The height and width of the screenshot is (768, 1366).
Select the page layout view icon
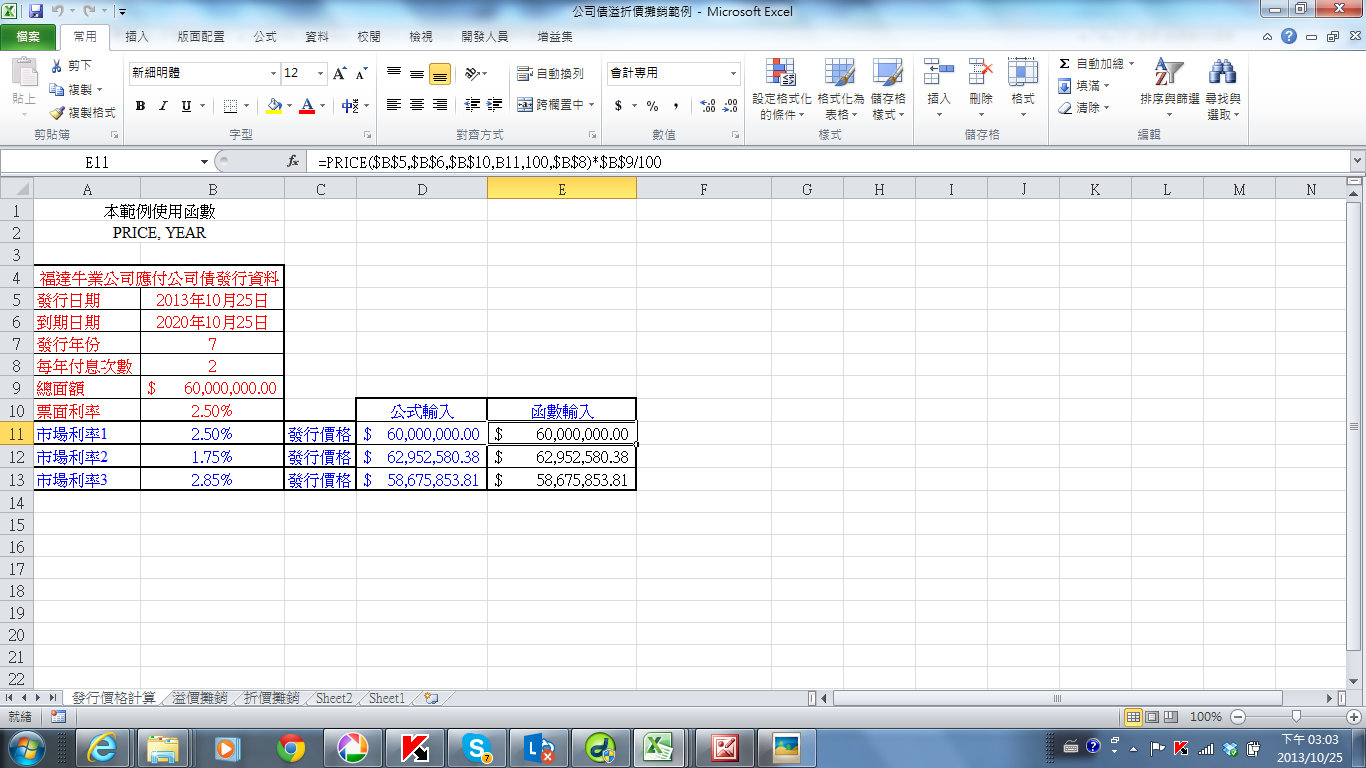(x=1152, y=716)
